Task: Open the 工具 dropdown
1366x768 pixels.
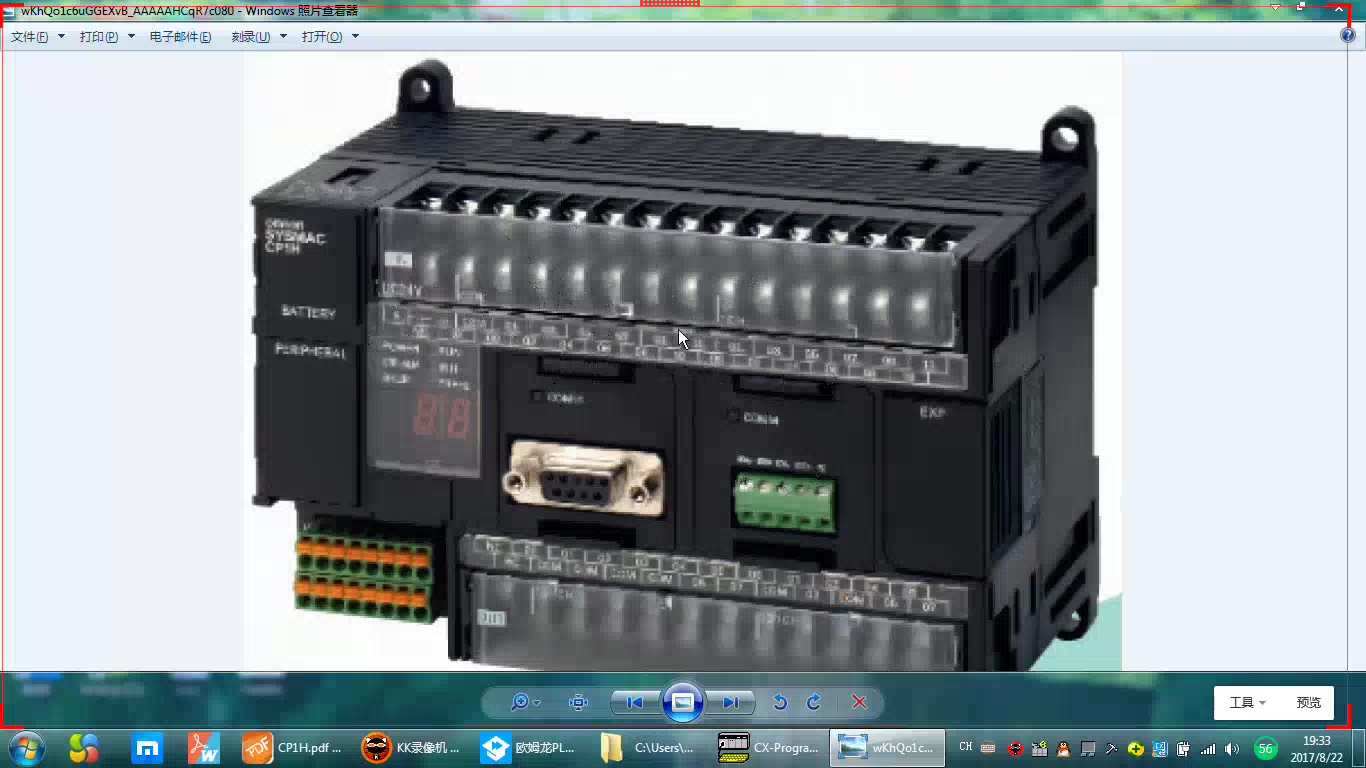Action: point(1248,703)
